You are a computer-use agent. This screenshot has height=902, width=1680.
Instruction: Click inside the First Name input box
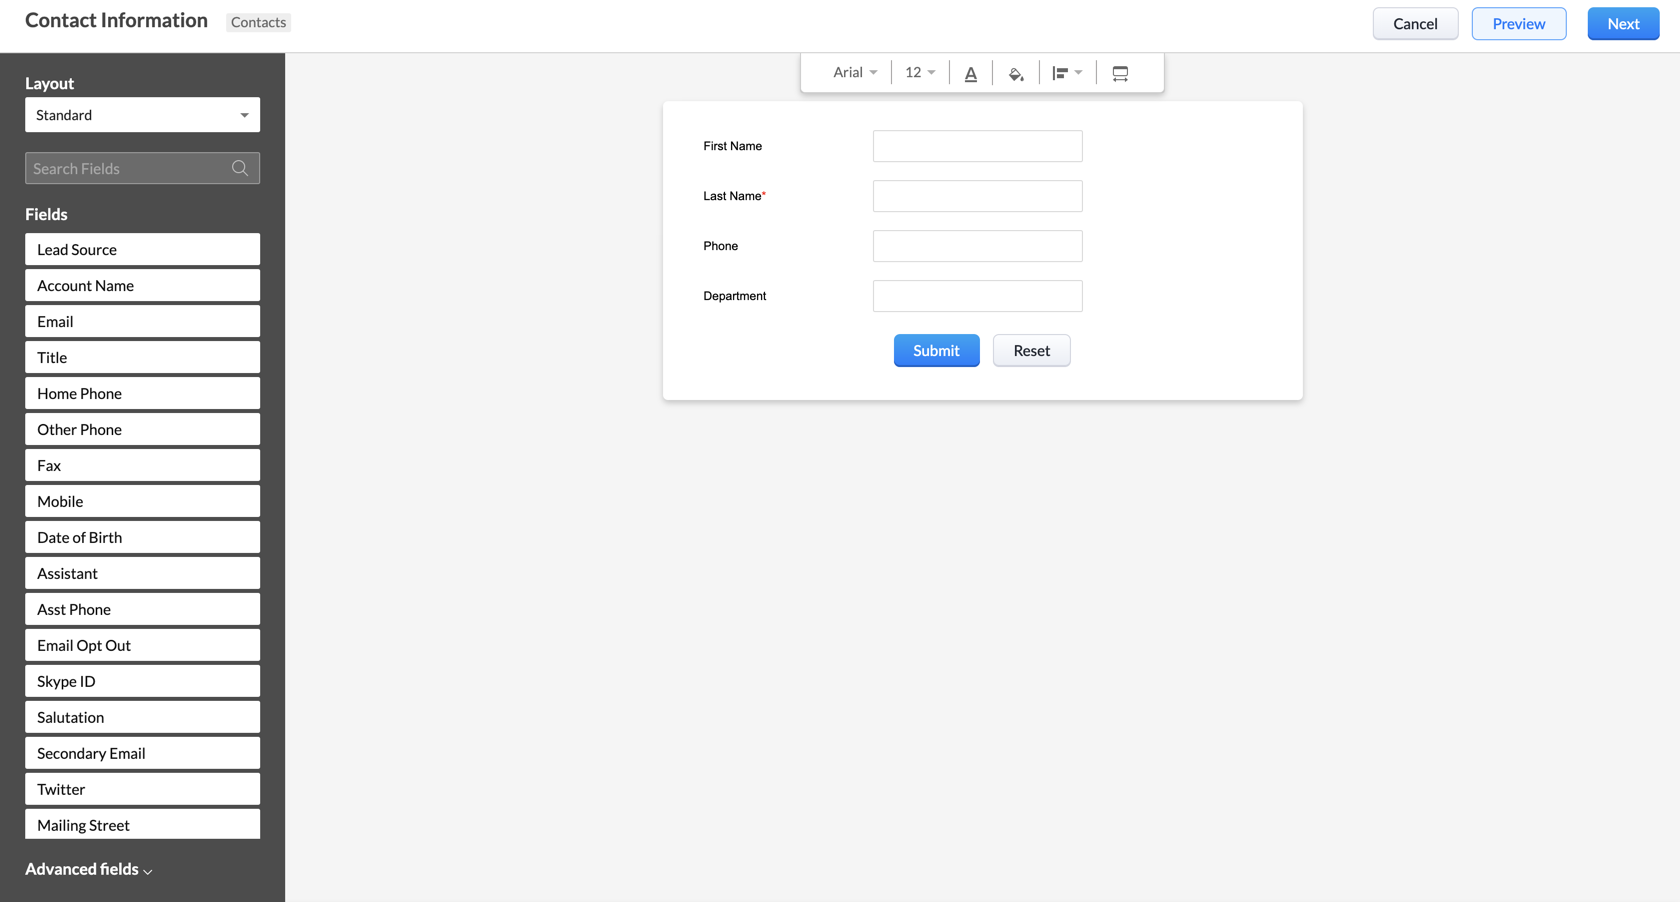[977, 146]
